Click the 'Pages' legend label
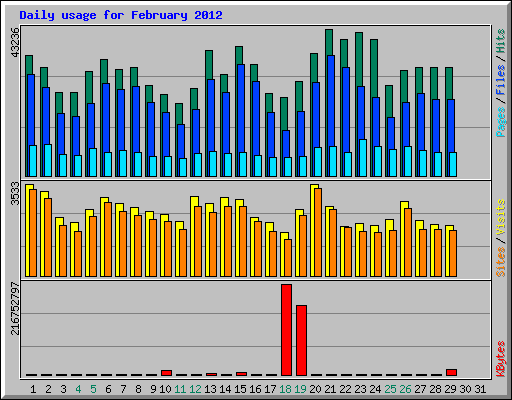 501,122
